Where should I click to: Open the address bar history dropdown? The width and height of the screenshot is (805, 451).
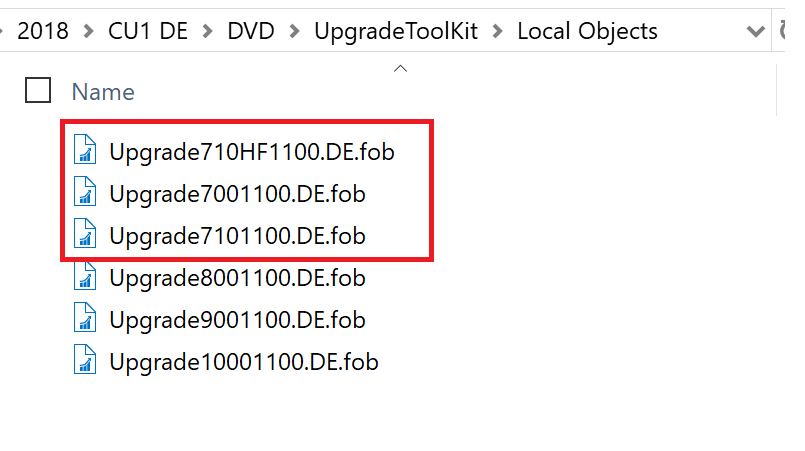(x=756, y=31)
